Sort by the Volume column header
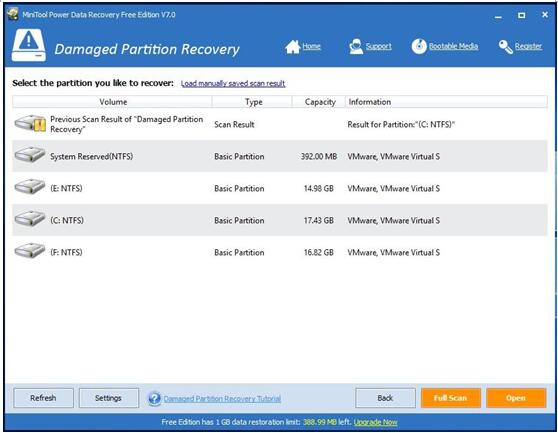The height and width of the screenshot is (433, 558). [x=112, y=102]
